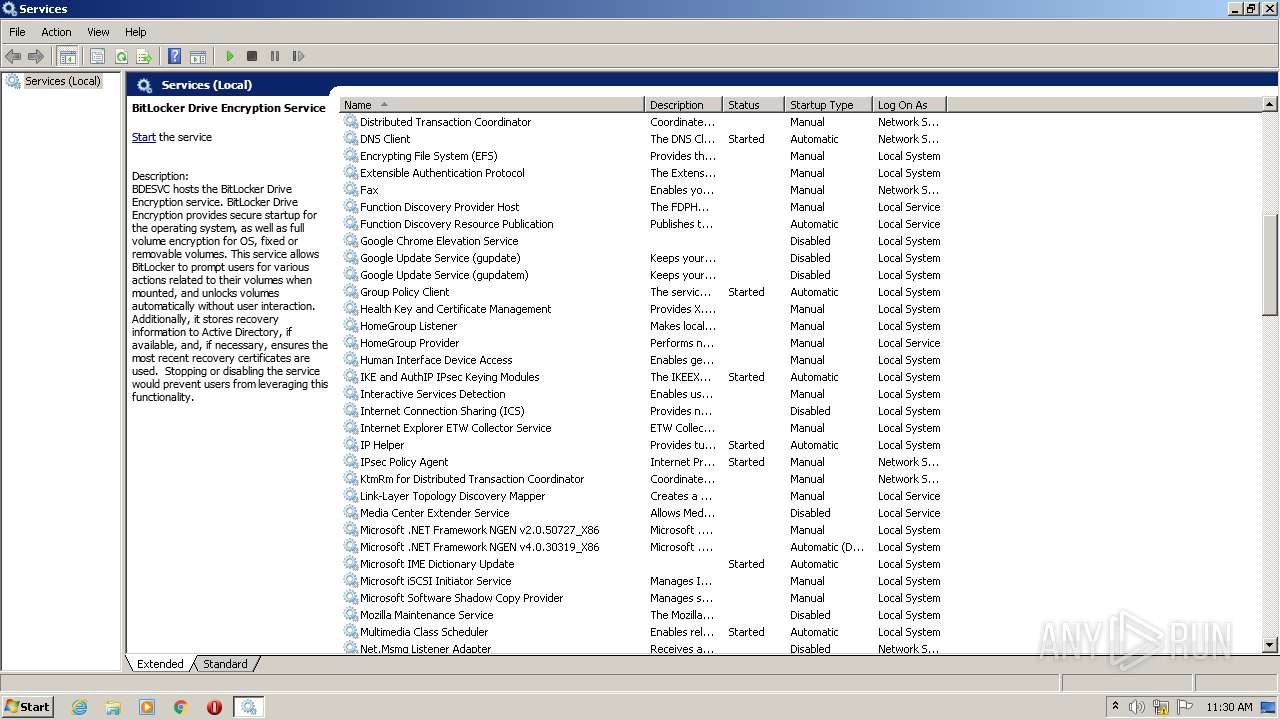Viewport: 1280px width, 720px height.
Task: Open the View menu
Action: point(98,32)
